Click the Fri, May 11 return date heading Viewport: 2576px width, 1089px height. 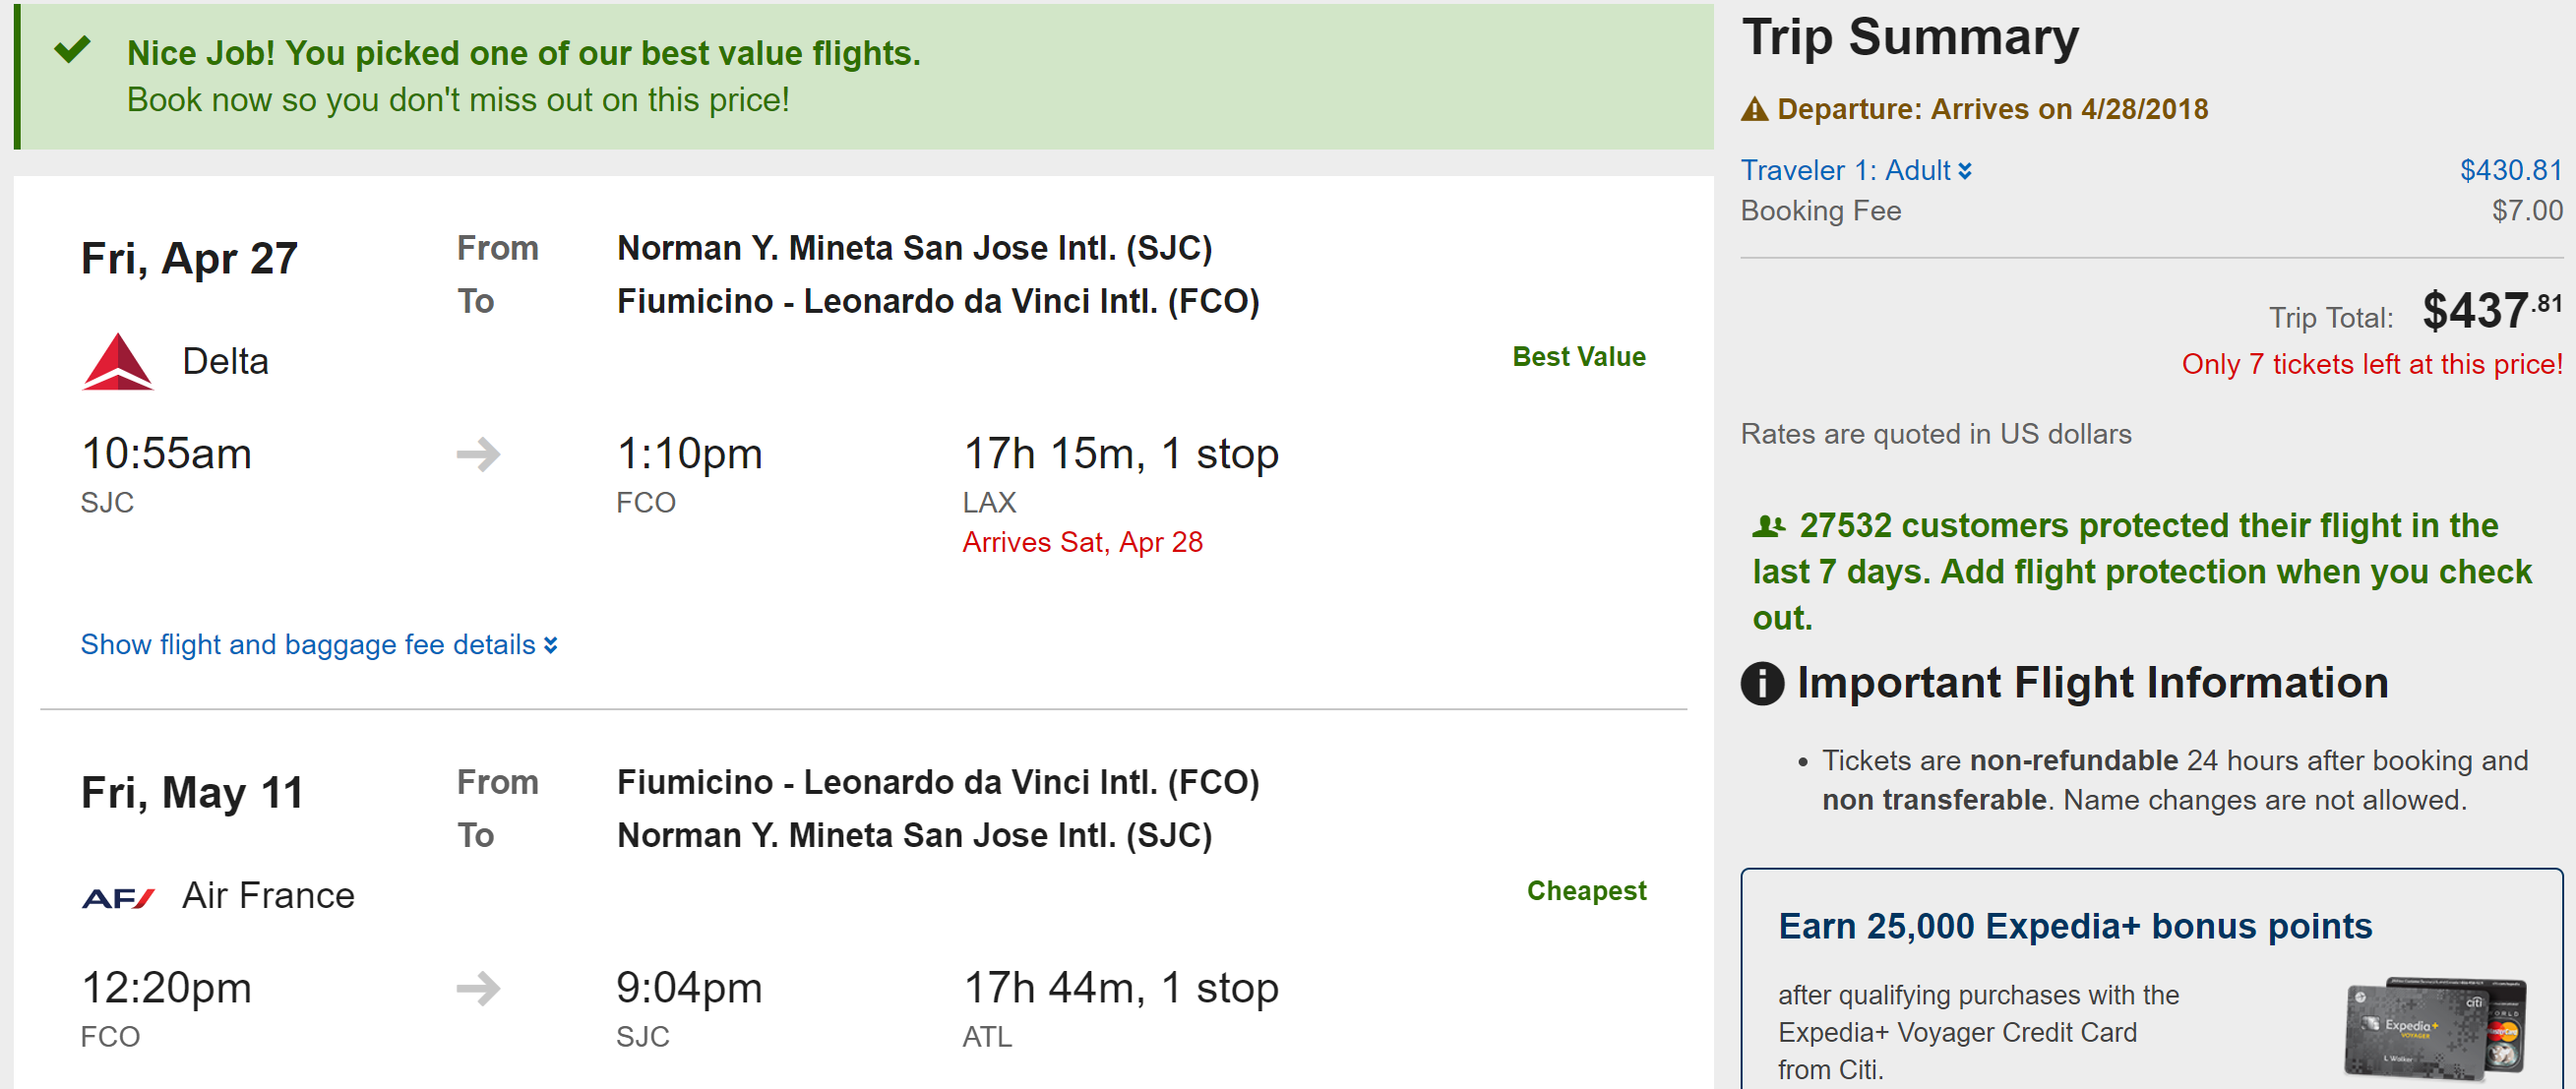coord(192,793)
